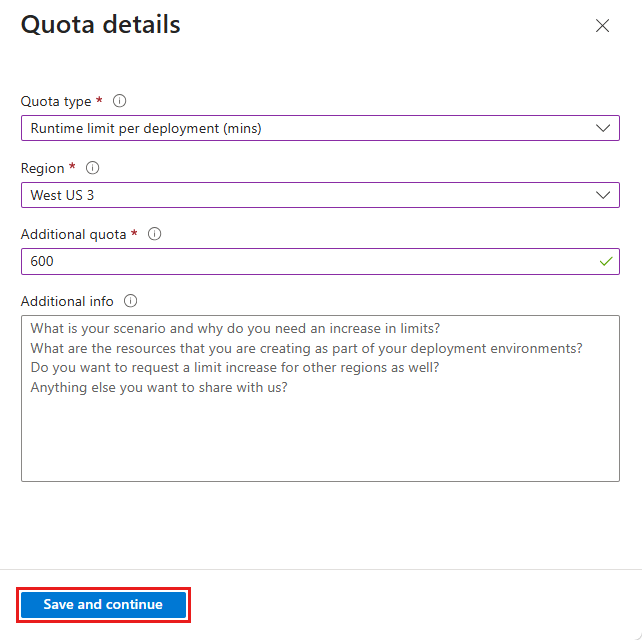Focus the Additional info text area
This screenshot has height=640, width=642.
coord(320,398)
